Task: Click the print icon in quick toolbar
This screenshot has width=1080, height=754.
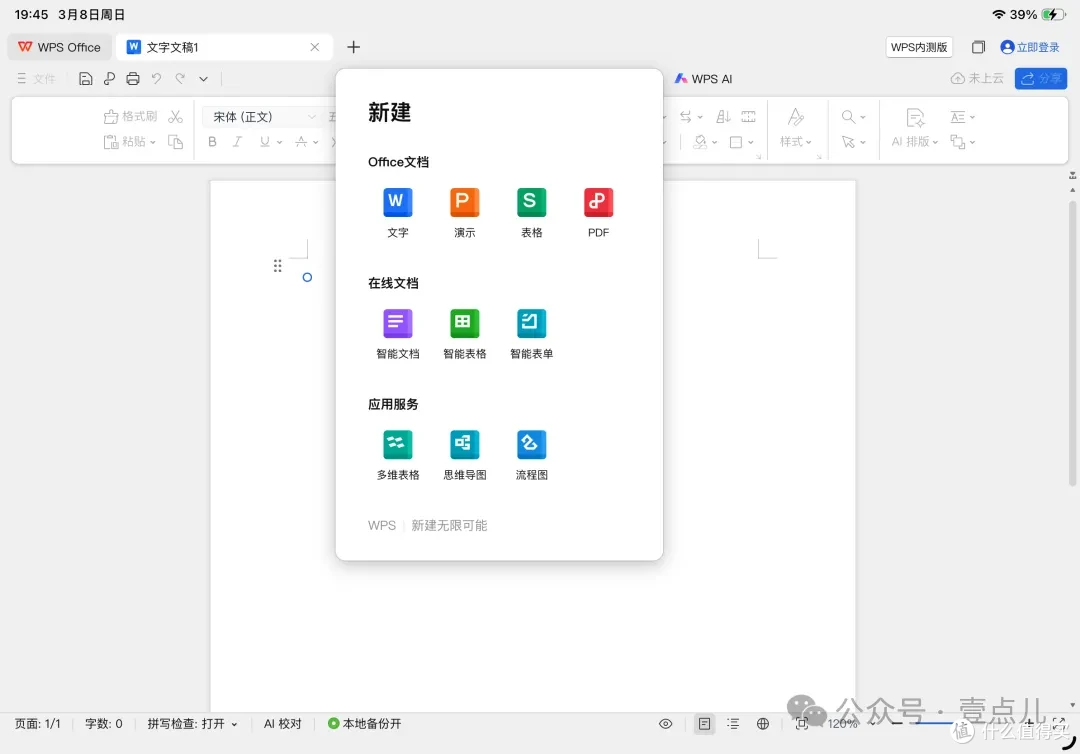Action: (133, 78)
